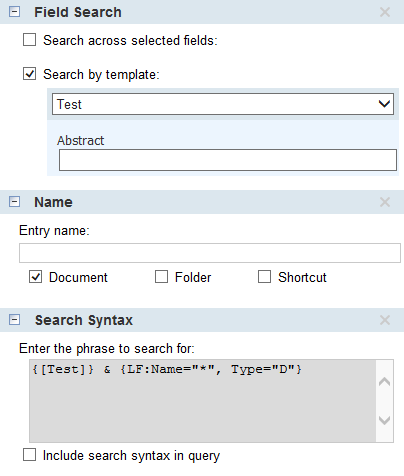Click the Field Search header title

[x=78, y=12]
